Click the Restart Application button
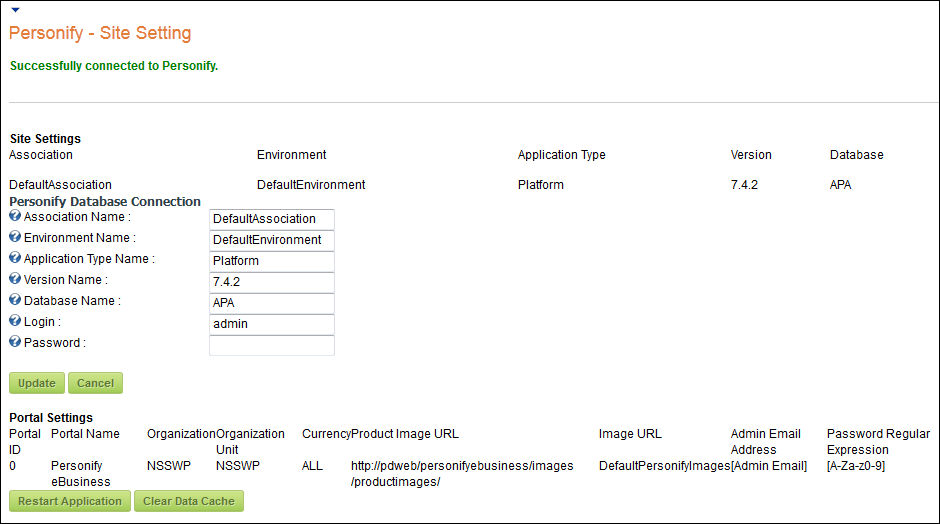940x524 pixels. tap(70, 501)
